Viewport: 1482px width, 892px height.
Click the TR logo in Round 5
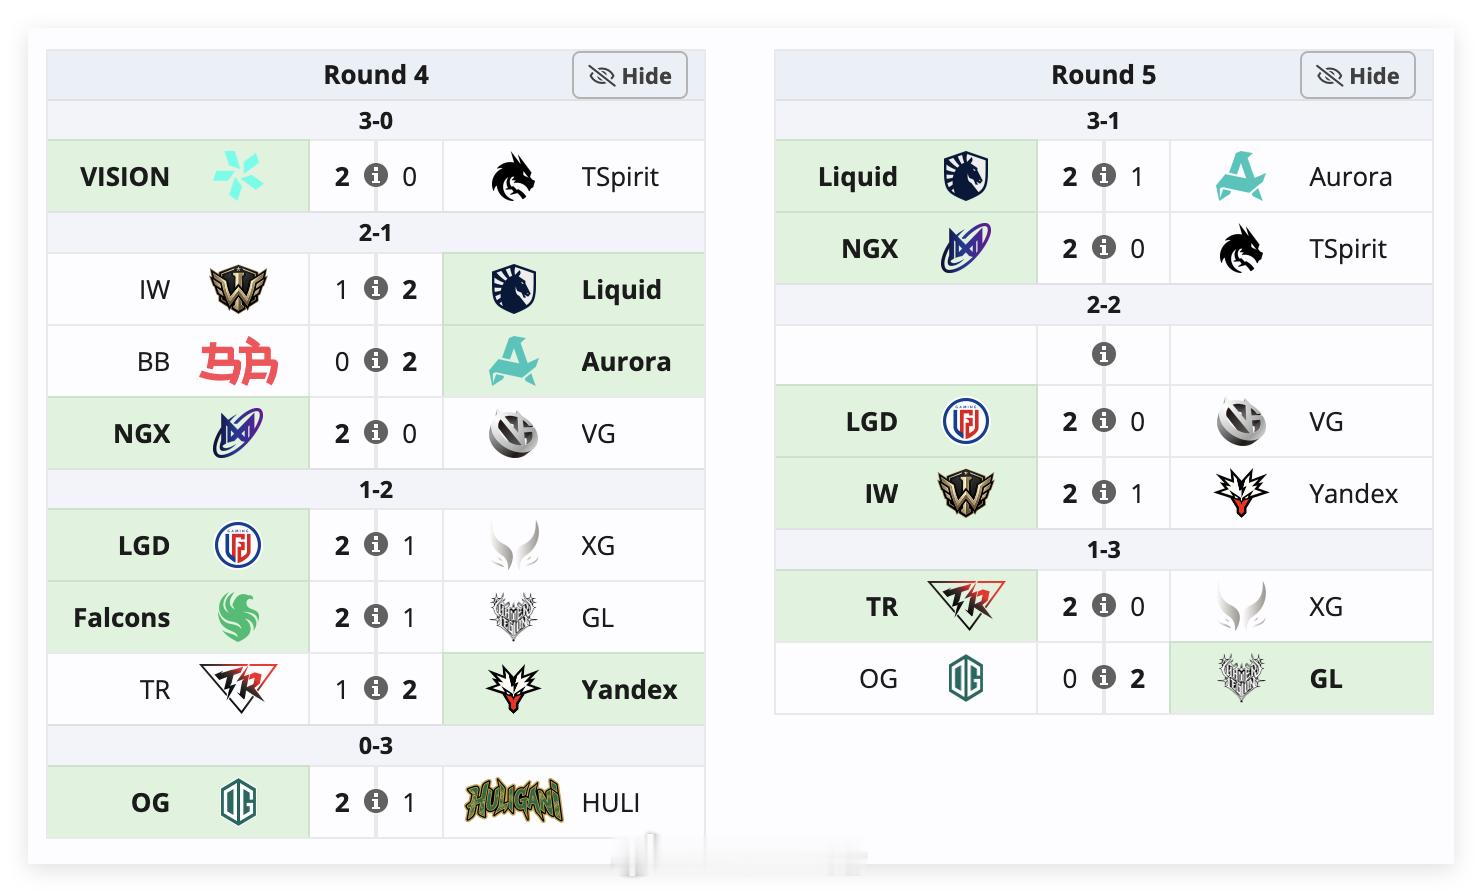(x=966, y=606)
